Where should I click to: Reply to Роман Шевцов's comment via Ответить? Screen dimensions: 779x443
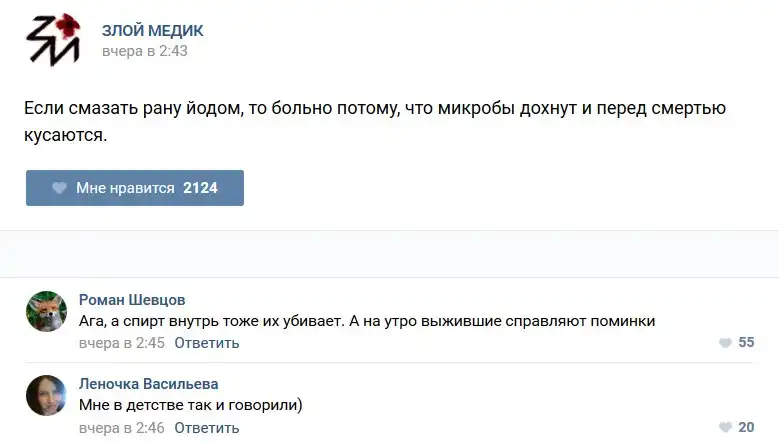[207, 343]
